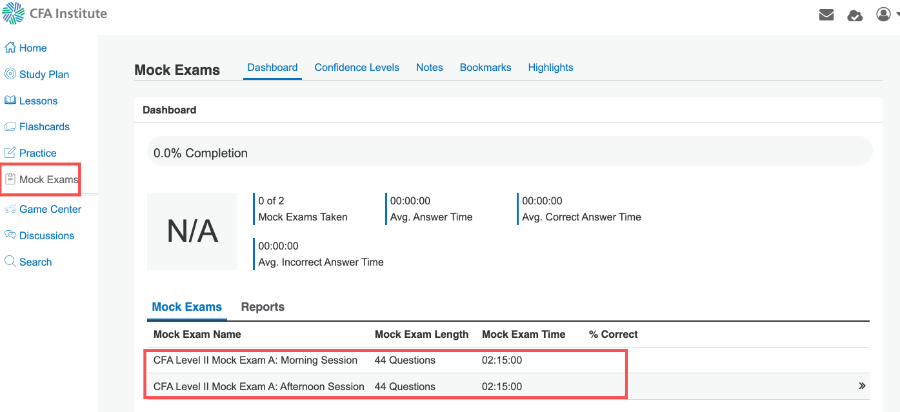Click the cloud sync check icon

[855, 16]
